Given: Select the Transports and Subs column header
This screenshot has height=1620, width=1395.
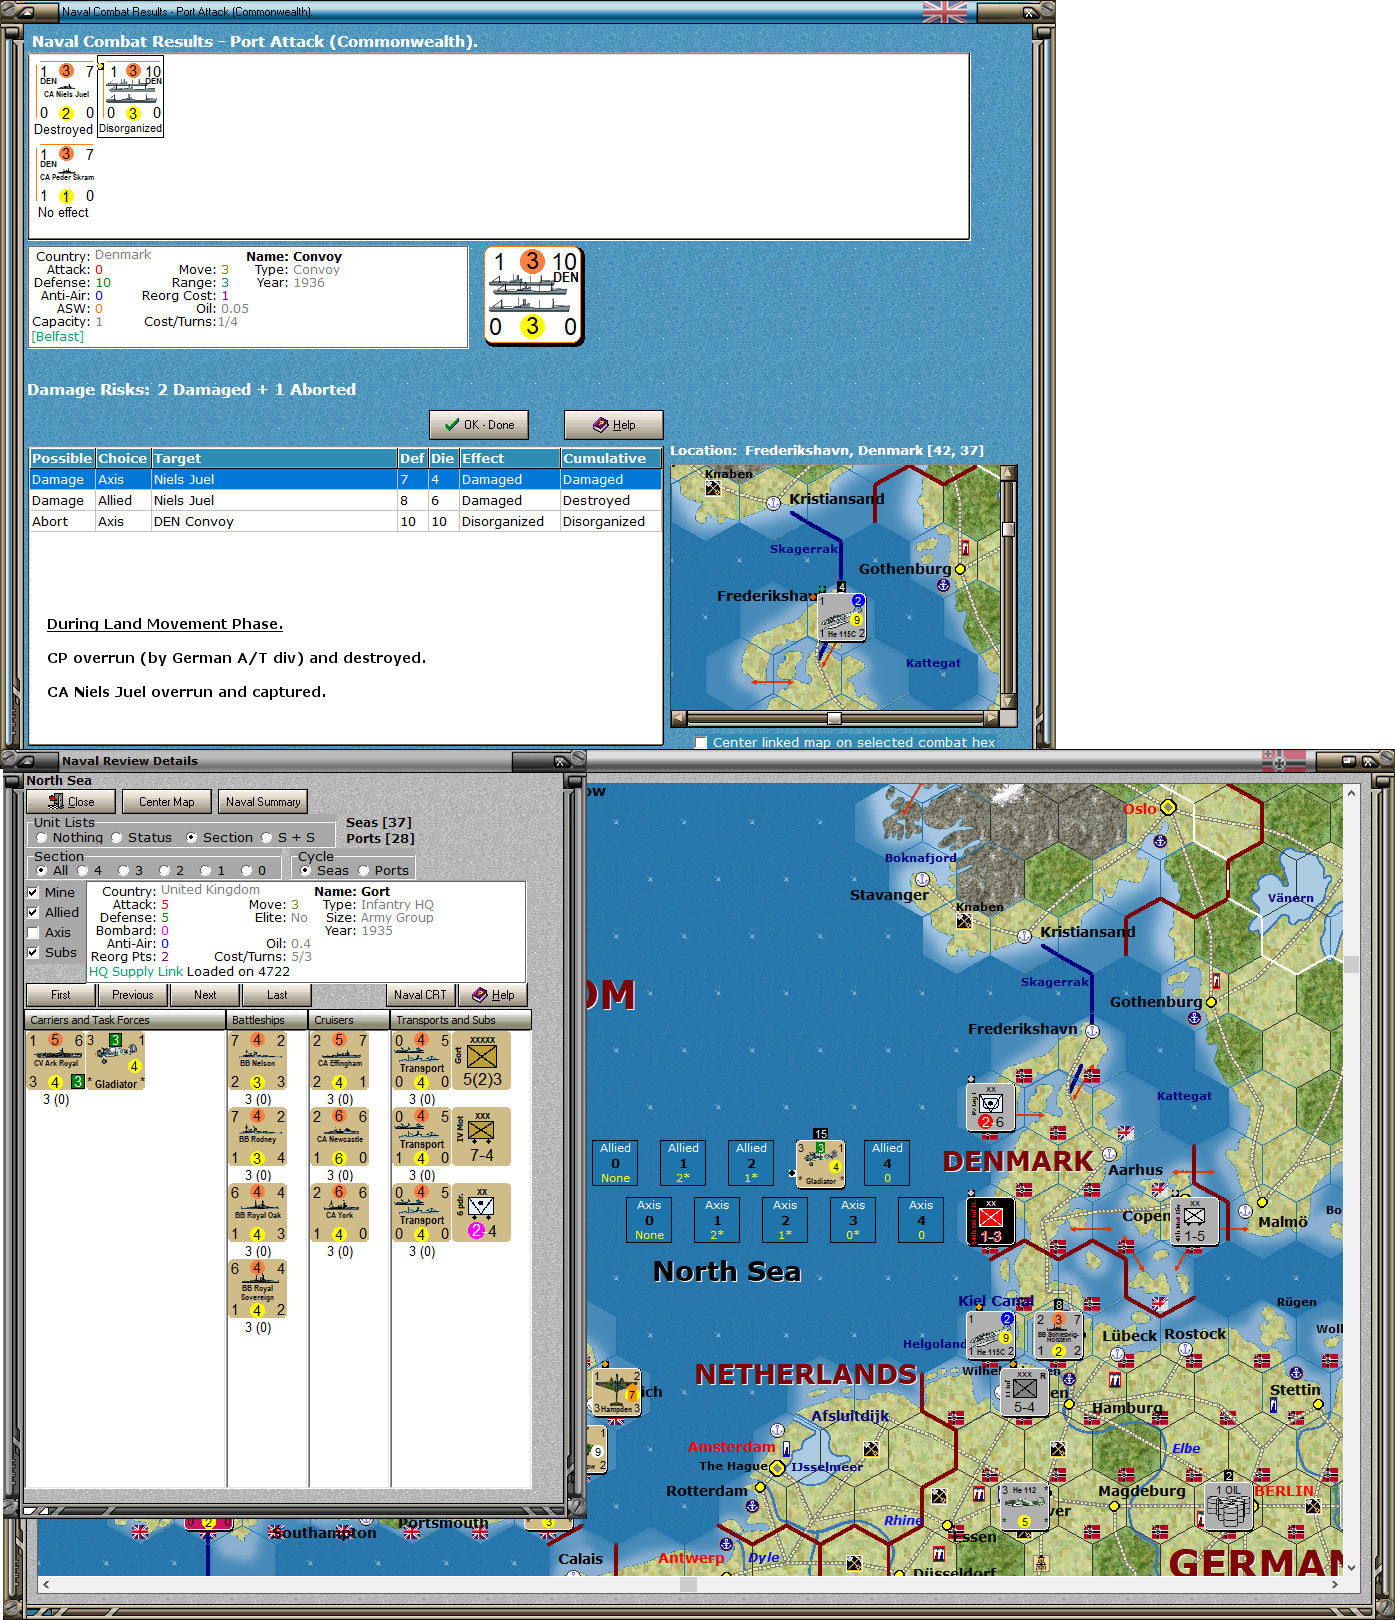Looking at the screenshot, I should click(x=461, y=1020).
